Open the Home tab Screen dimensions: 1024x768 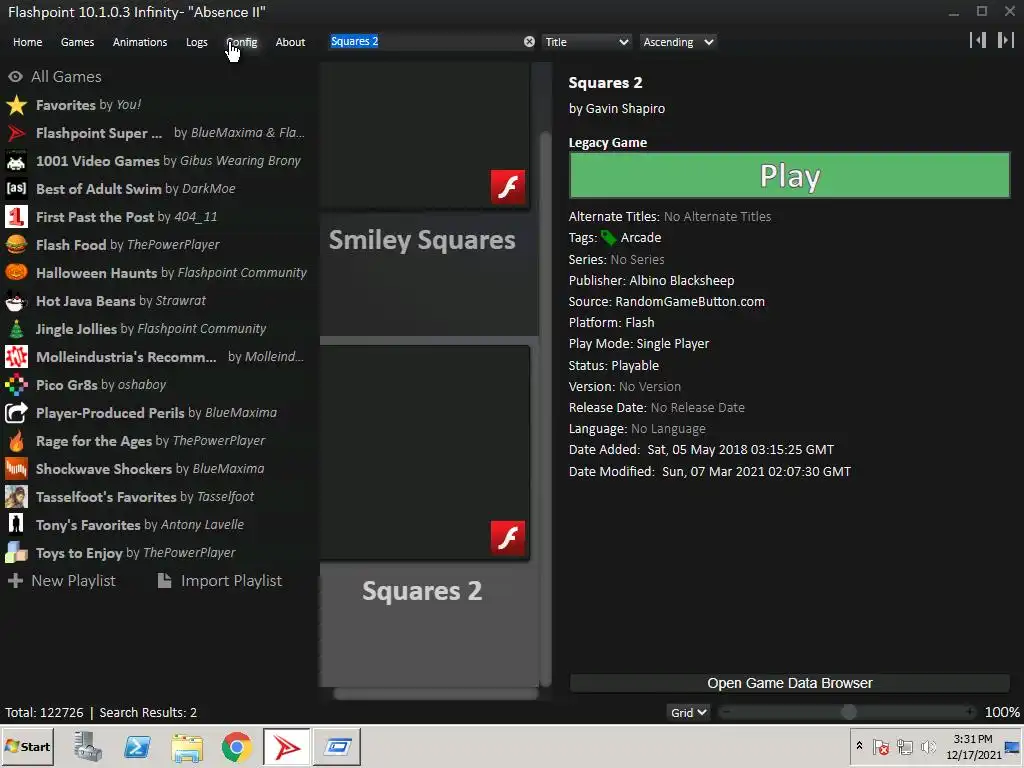(x=27, y=42)
